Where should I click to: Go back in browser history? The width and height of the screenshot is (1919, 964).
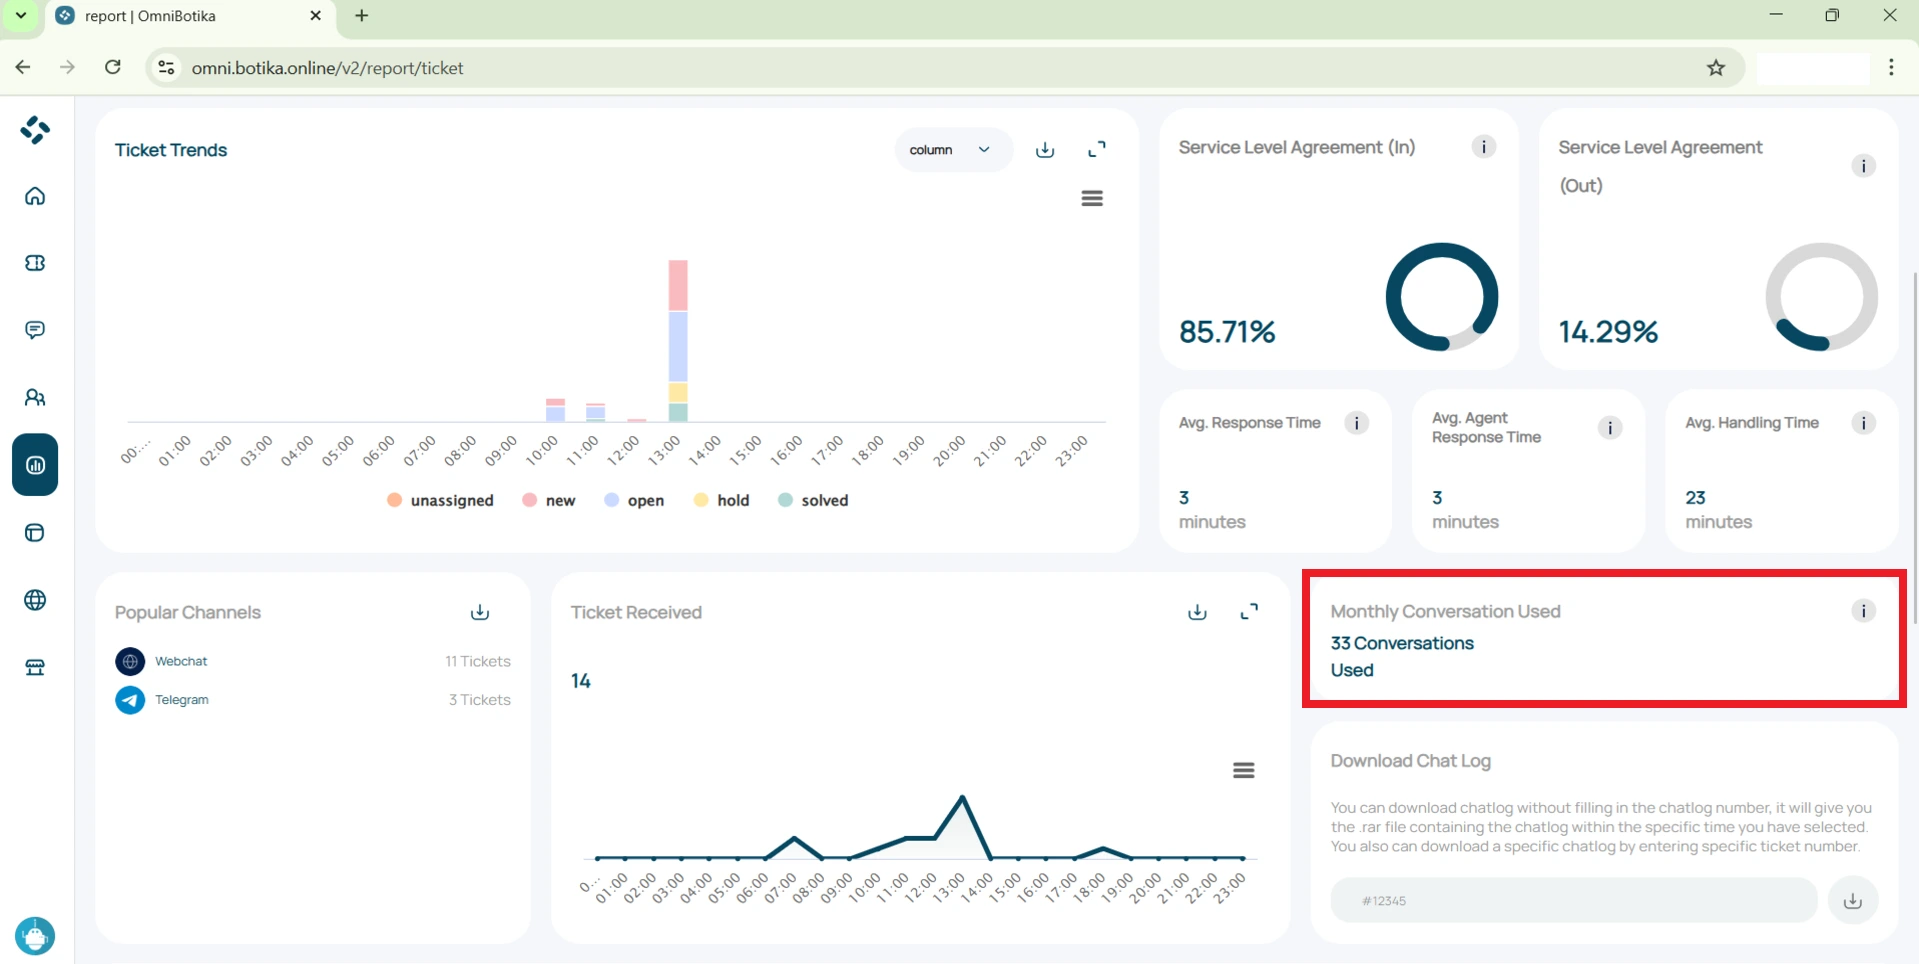(23, 68)
